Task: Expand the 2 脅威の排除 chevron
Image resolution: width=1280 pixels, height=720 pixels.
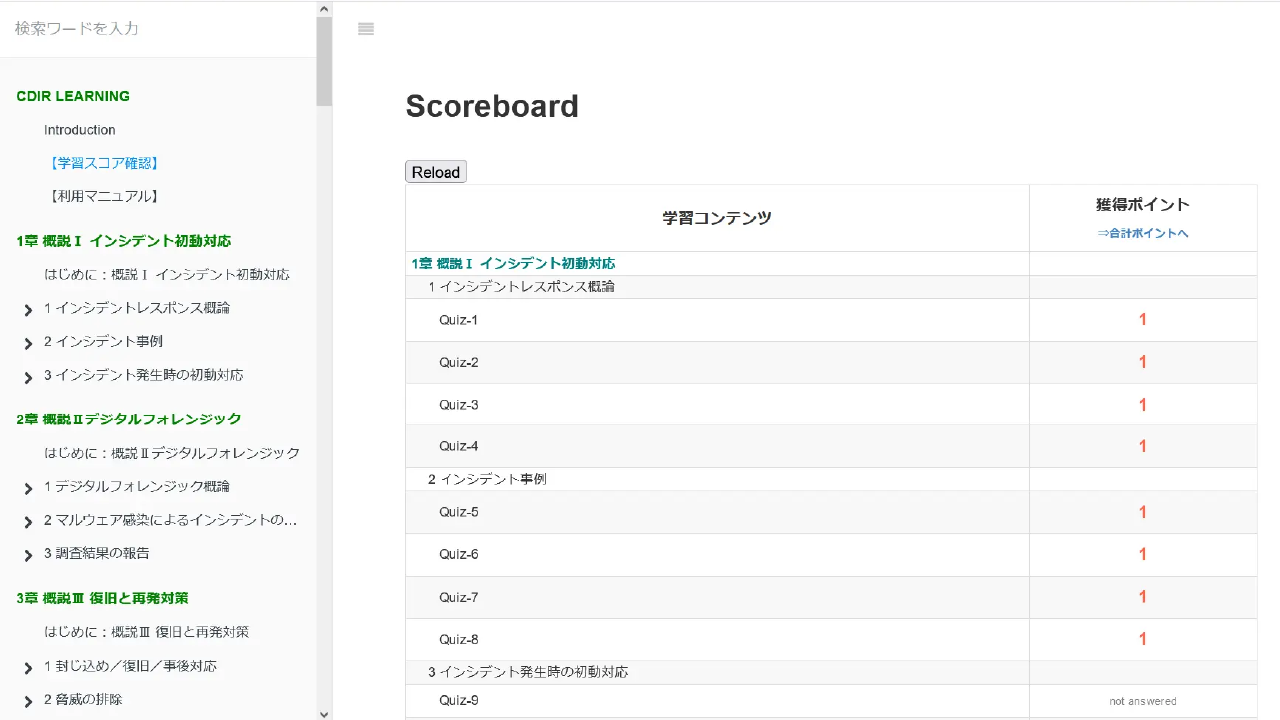Action: click(x=28, y=701)
